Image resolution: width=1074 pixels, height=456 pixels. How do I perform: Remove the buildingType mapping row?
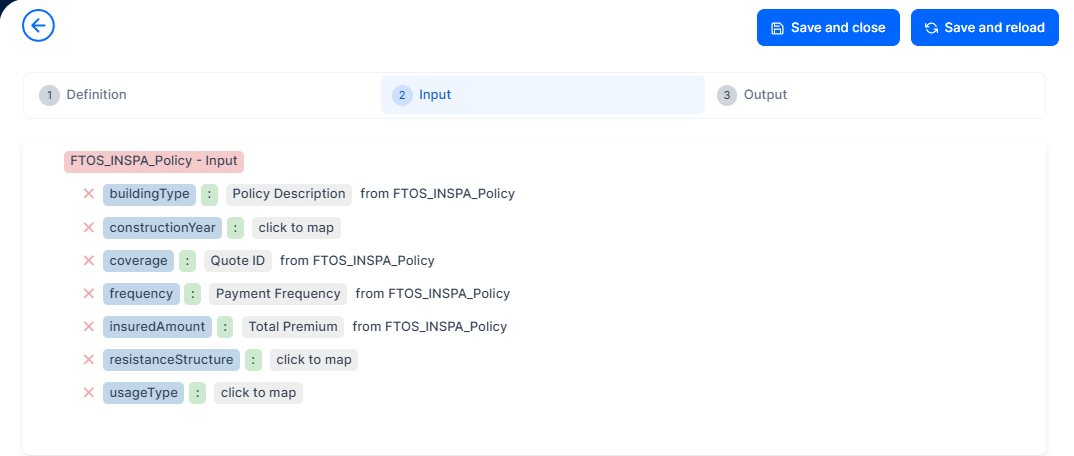coord(89,194)
